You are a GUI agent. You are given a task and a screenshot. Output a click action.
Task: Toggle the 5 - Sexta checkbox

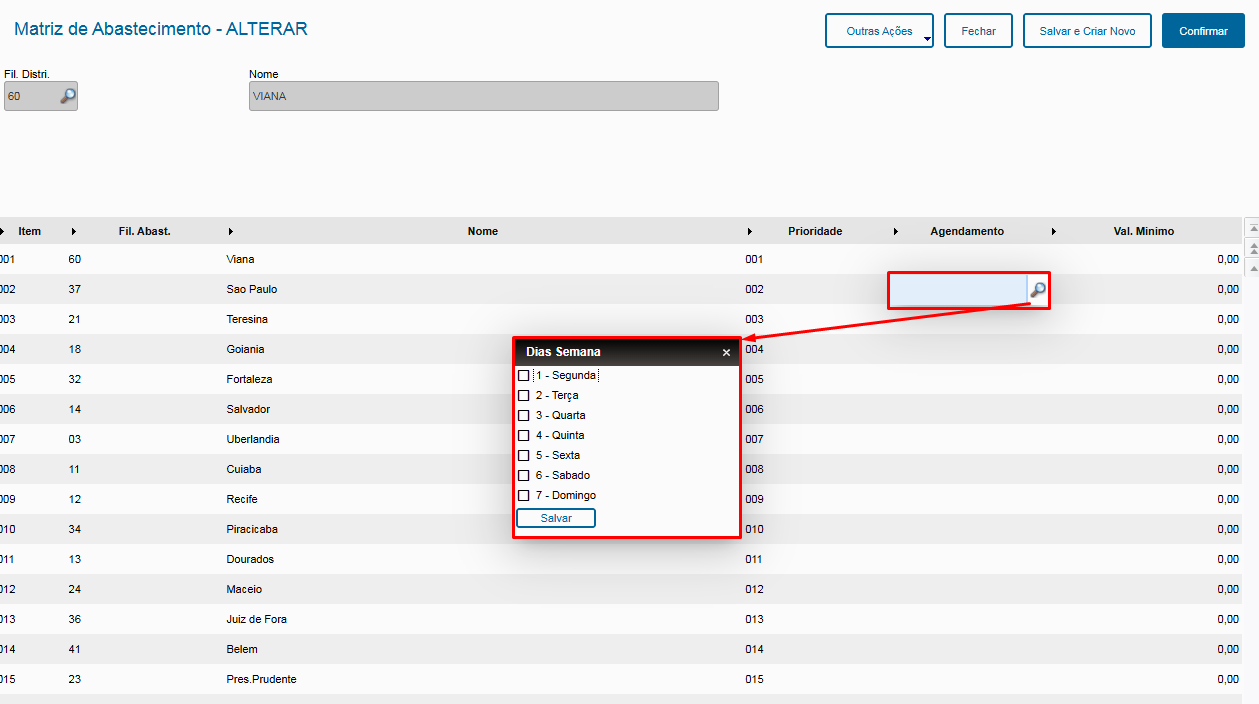click(523, 456)
